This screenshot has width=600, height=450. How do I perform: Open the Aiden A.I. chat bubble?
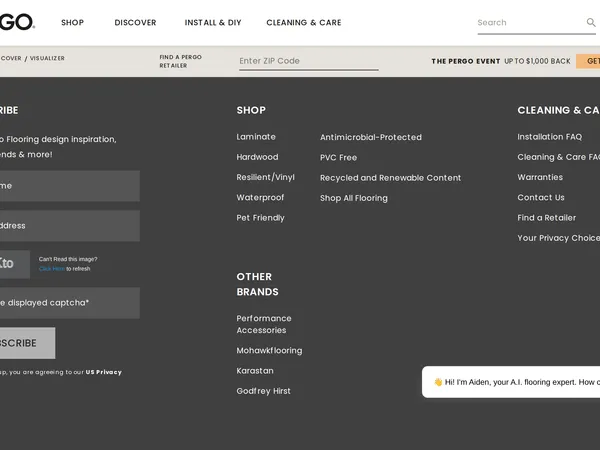[x=511, y=382]
